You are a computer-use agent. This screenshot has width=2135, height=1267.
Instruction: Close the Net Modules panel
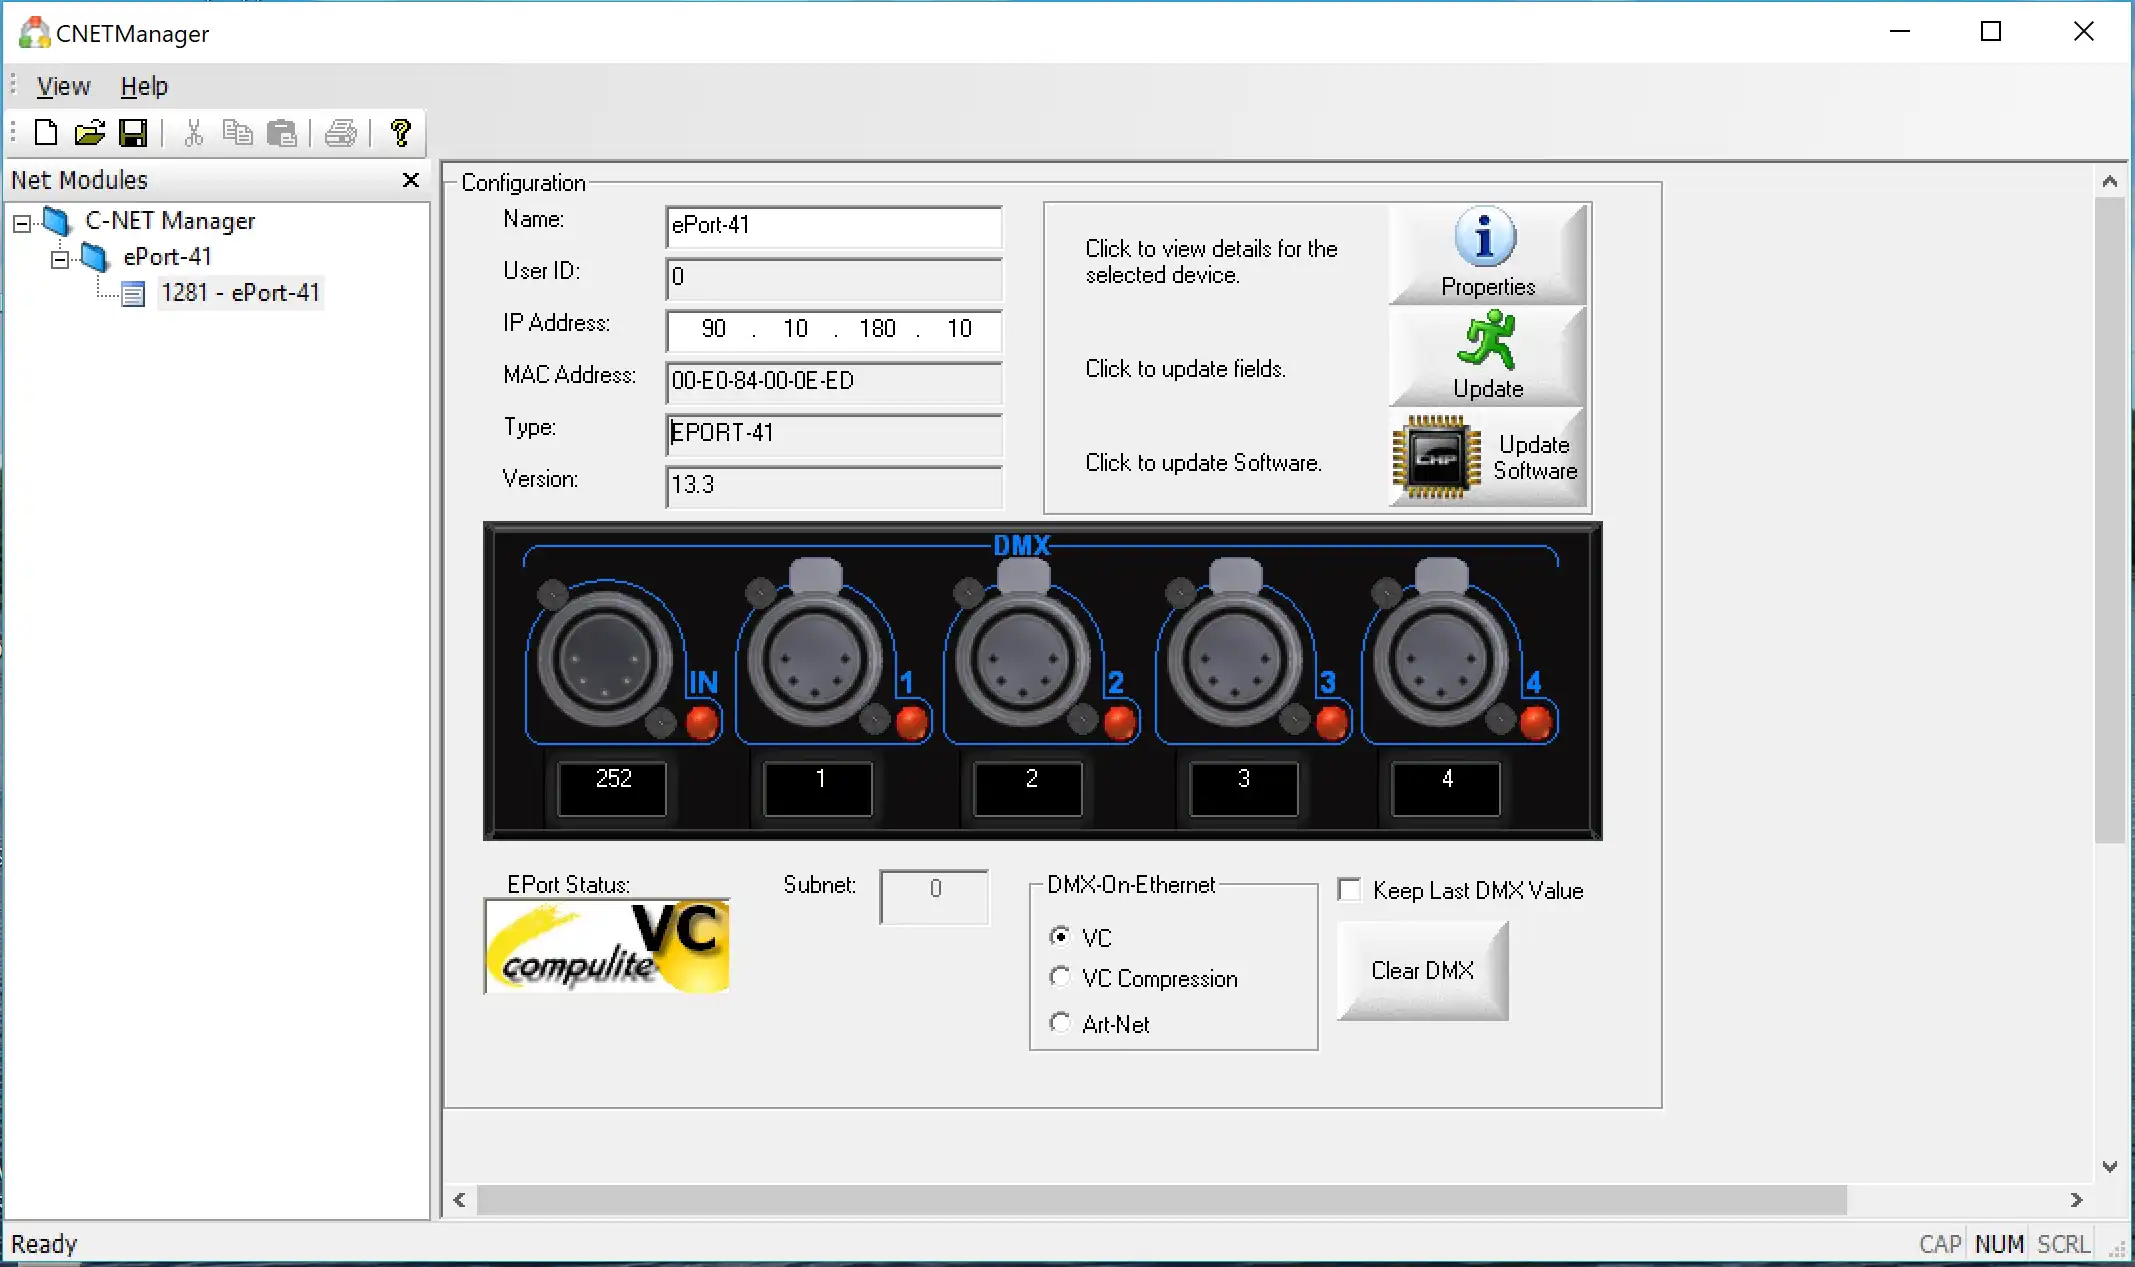[410, 180]
